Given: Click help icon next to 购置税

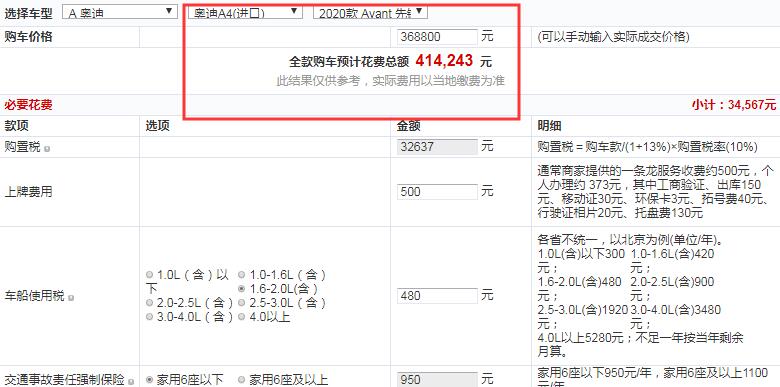Looking at the screenshot, I should point(47,148).
